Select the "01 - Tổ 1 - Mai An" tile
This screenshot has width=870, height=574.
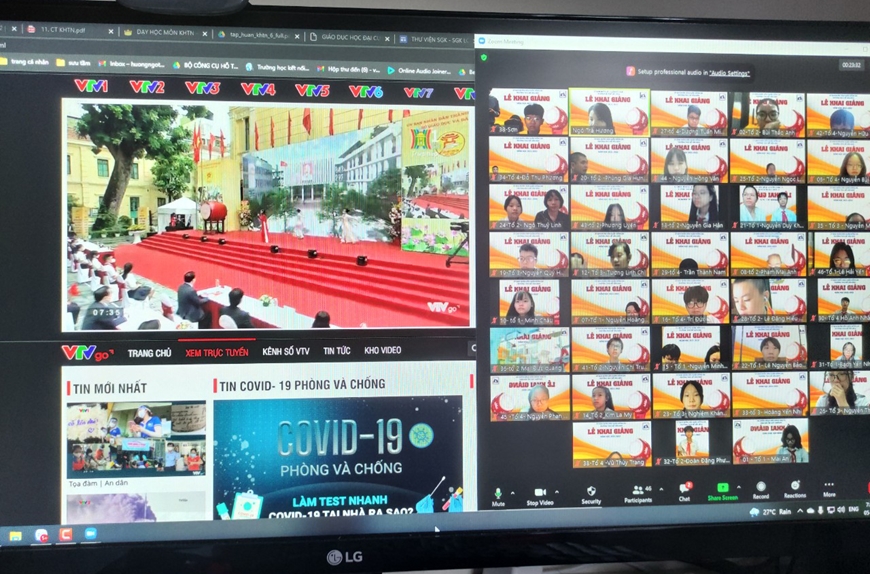770,440
